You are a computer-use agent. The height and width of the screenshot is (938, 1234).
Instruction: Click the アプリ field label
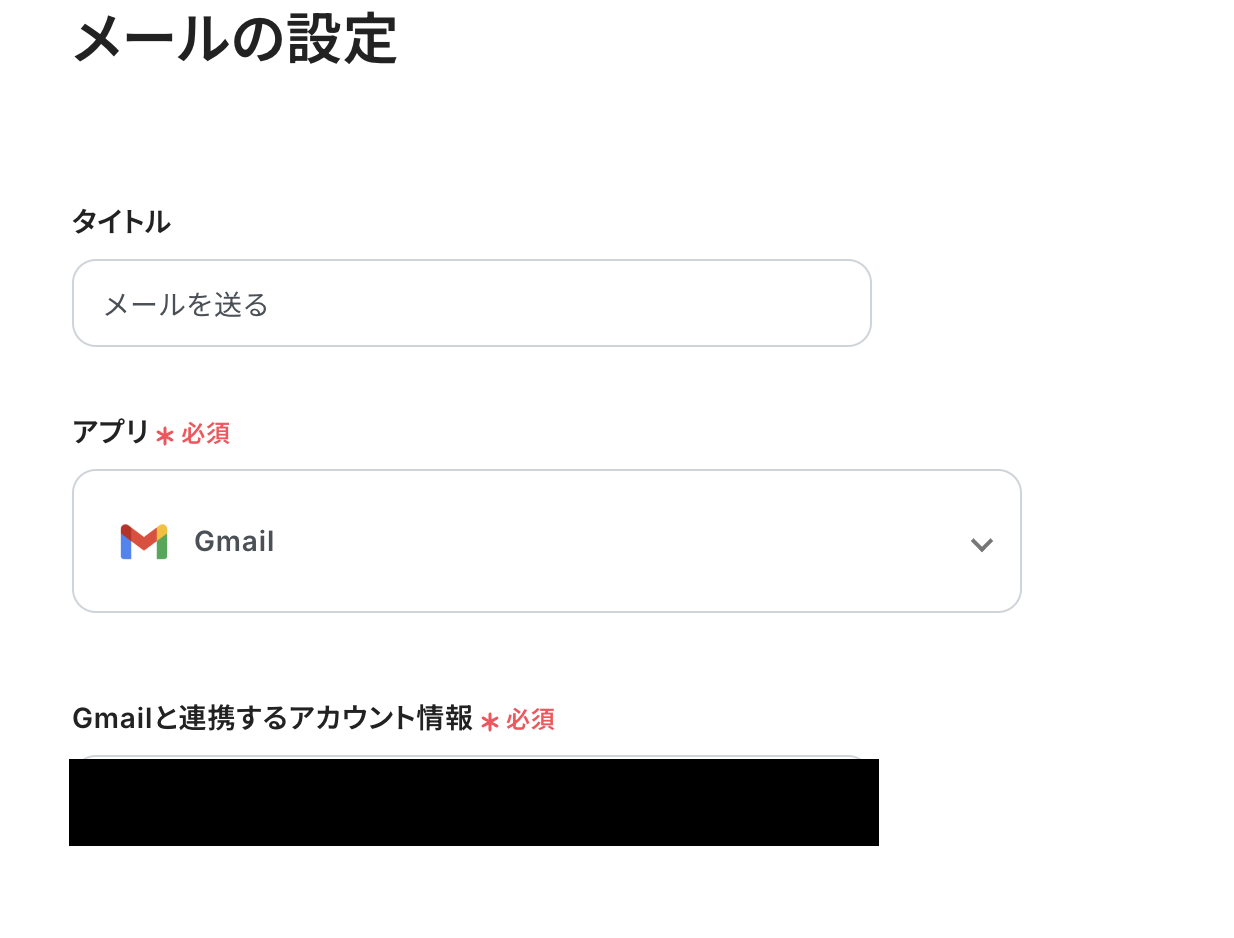[110, 433]
